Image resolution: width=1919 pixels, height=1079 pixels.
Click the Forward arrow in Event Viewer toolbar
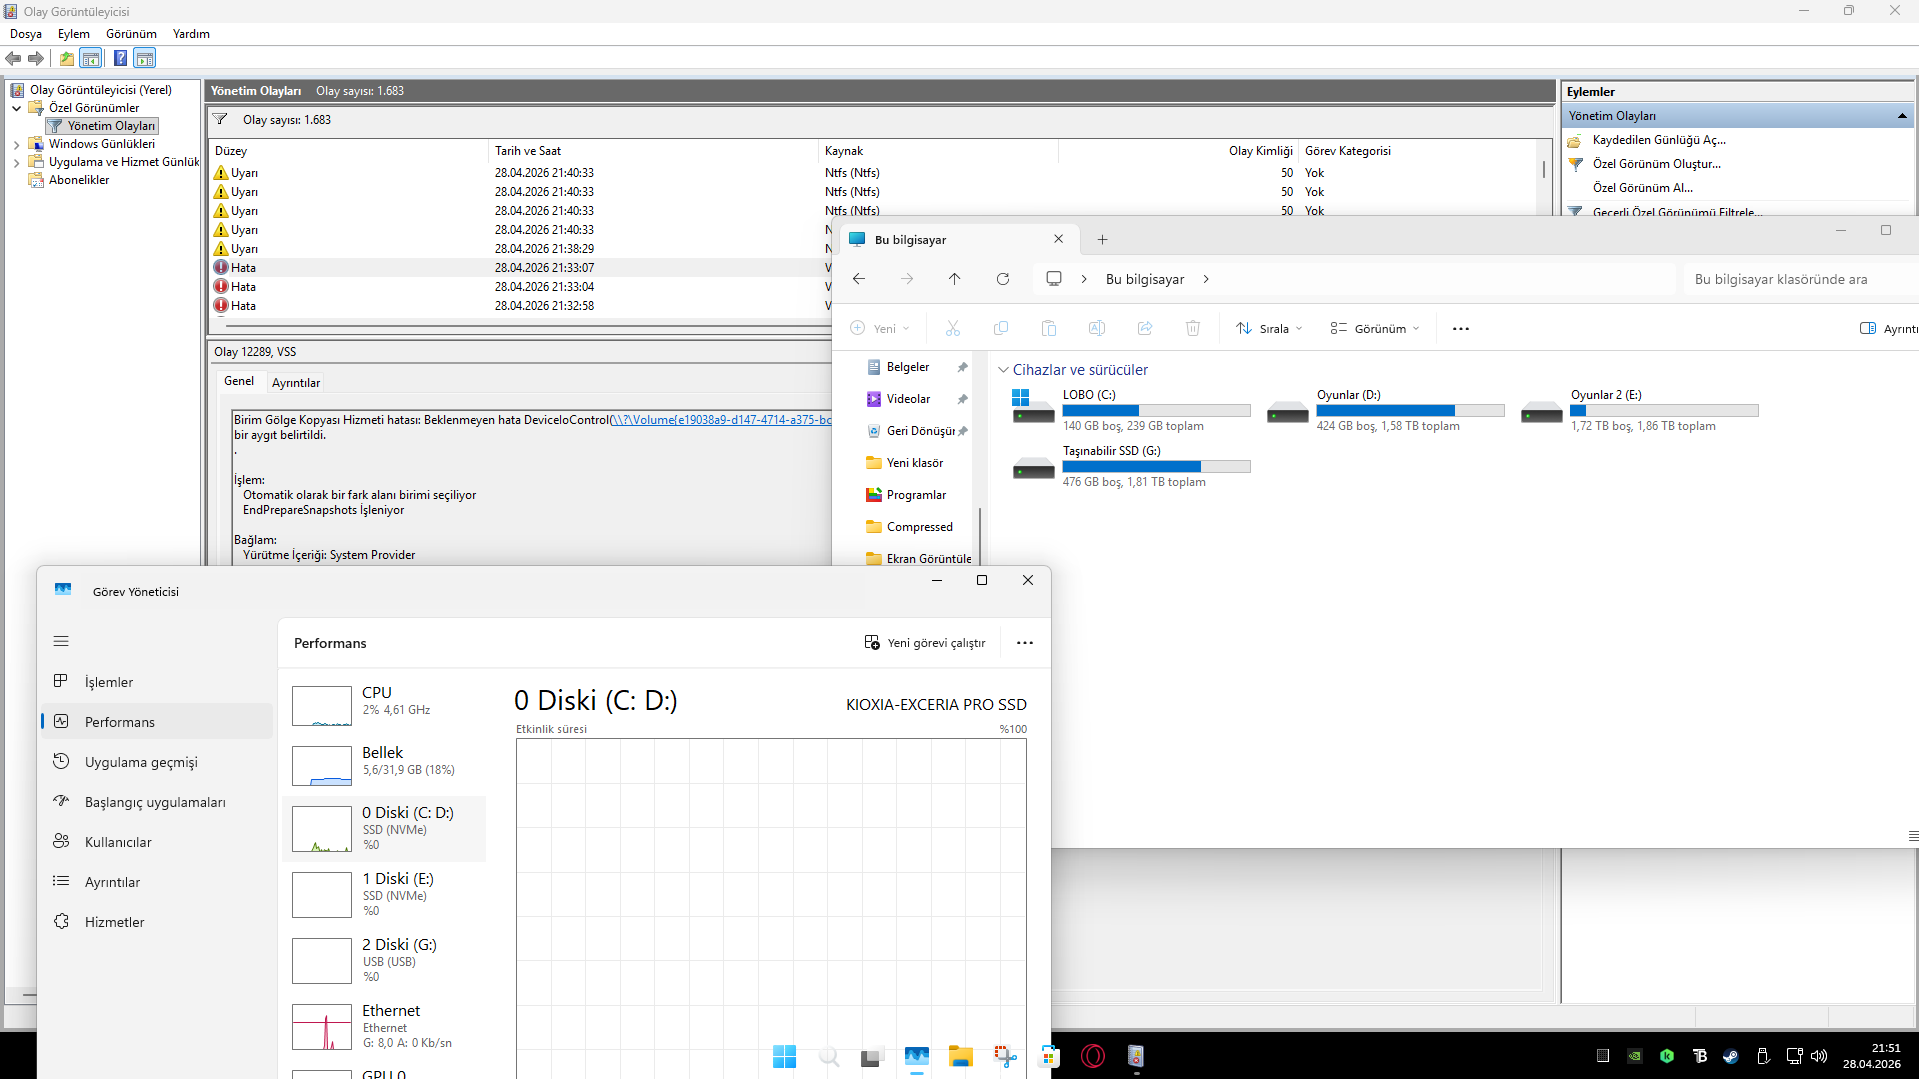tap(36, 58)
